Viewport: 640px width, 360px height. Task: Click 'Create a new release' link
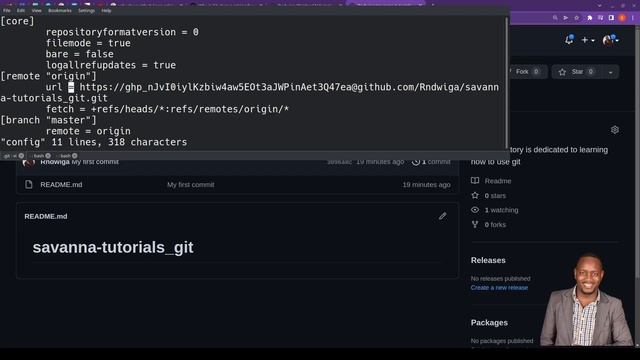[499, 288]
